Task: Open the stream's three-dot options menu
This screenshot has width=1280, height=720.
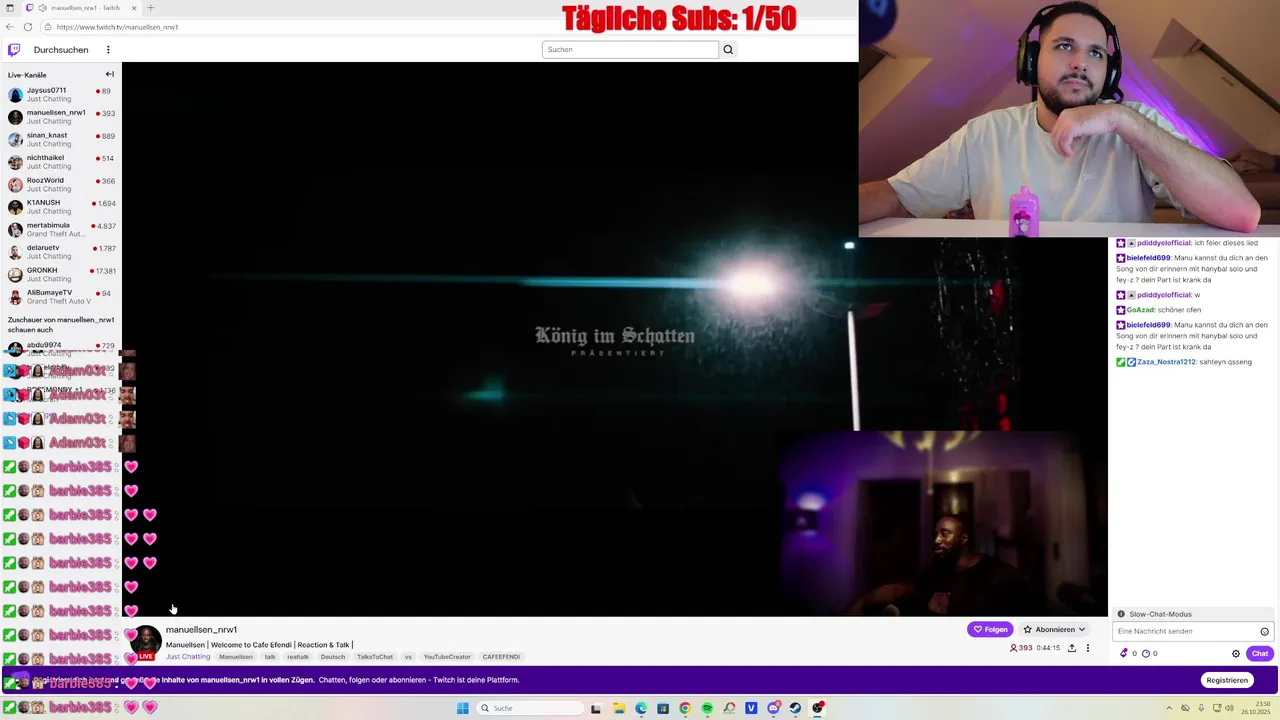Action: [x=1088, y=648]
